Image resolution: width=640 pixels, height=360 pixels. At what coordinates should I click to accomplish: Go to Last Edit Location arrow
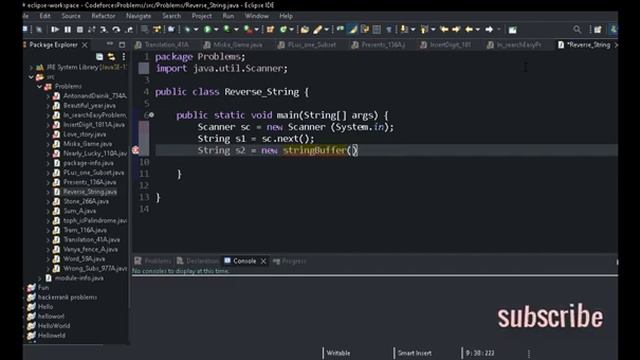444,29
